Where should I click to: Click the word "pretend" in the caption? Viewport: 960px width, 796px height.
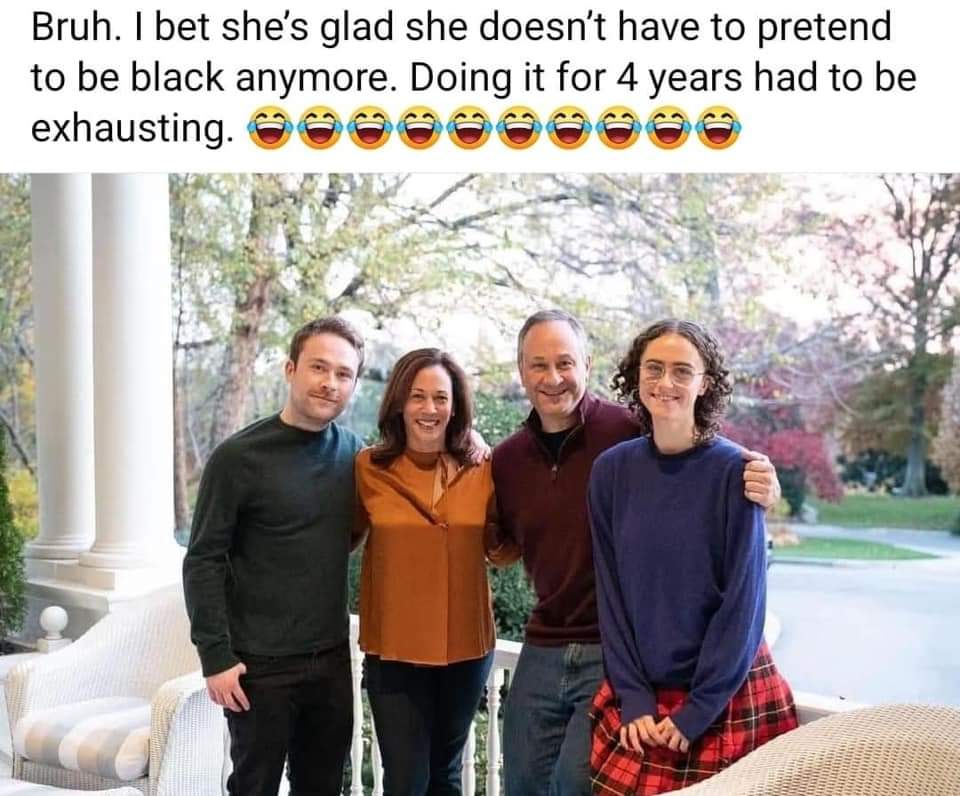pyautogui.click(x=824, y=28)
